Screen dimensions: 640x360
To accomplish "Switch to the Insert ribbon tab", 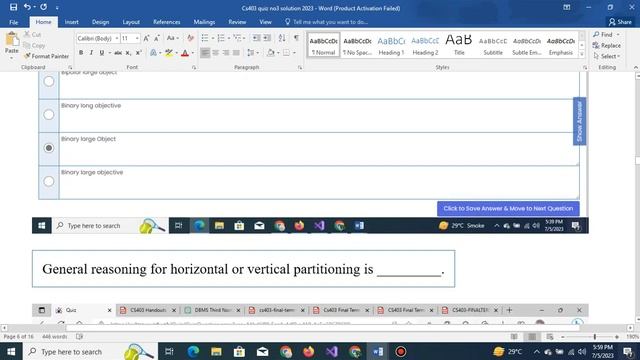I will (x=71, y=22).
